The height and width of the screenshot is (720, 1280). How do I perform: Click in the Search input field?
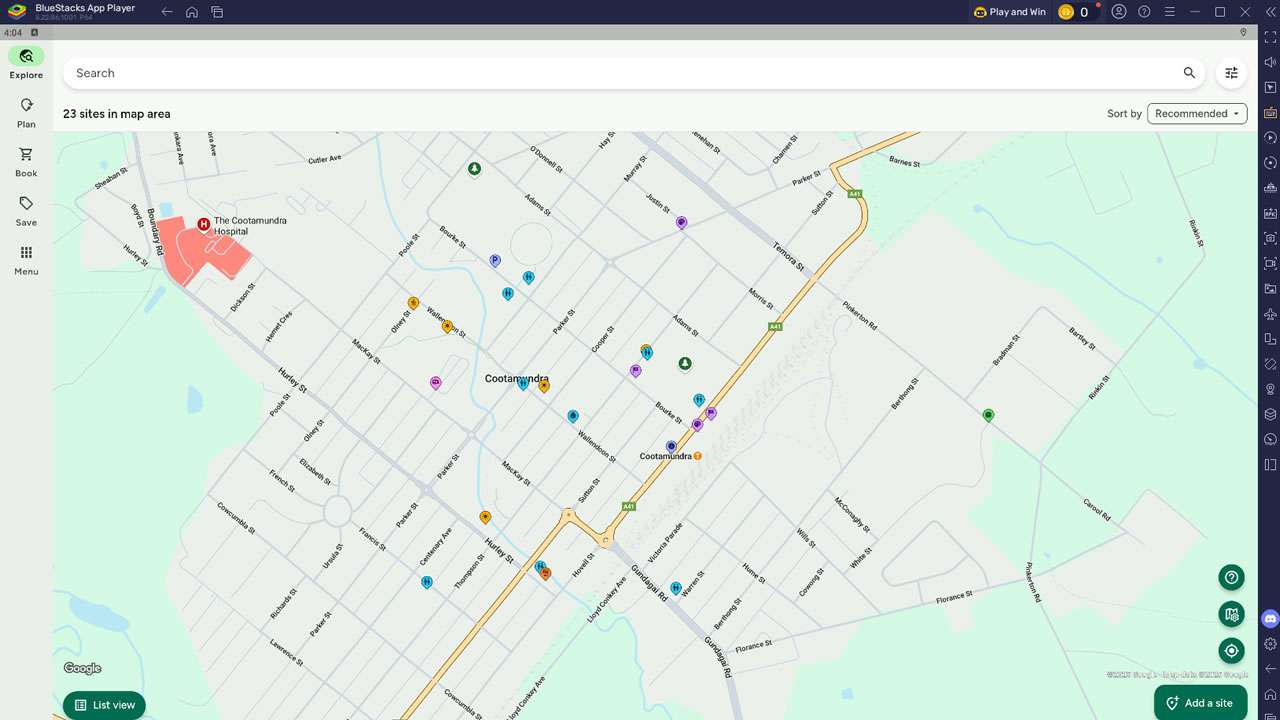pyautogui.click(x=600, y=73)
